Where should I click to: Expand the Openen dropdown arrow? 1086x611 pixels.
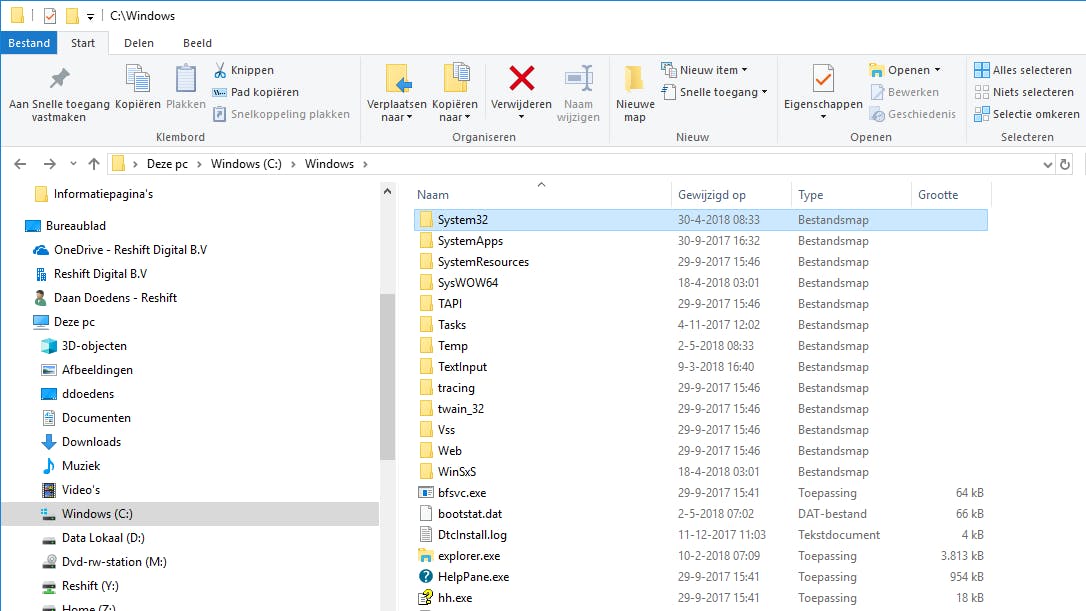tap(937, 70)
